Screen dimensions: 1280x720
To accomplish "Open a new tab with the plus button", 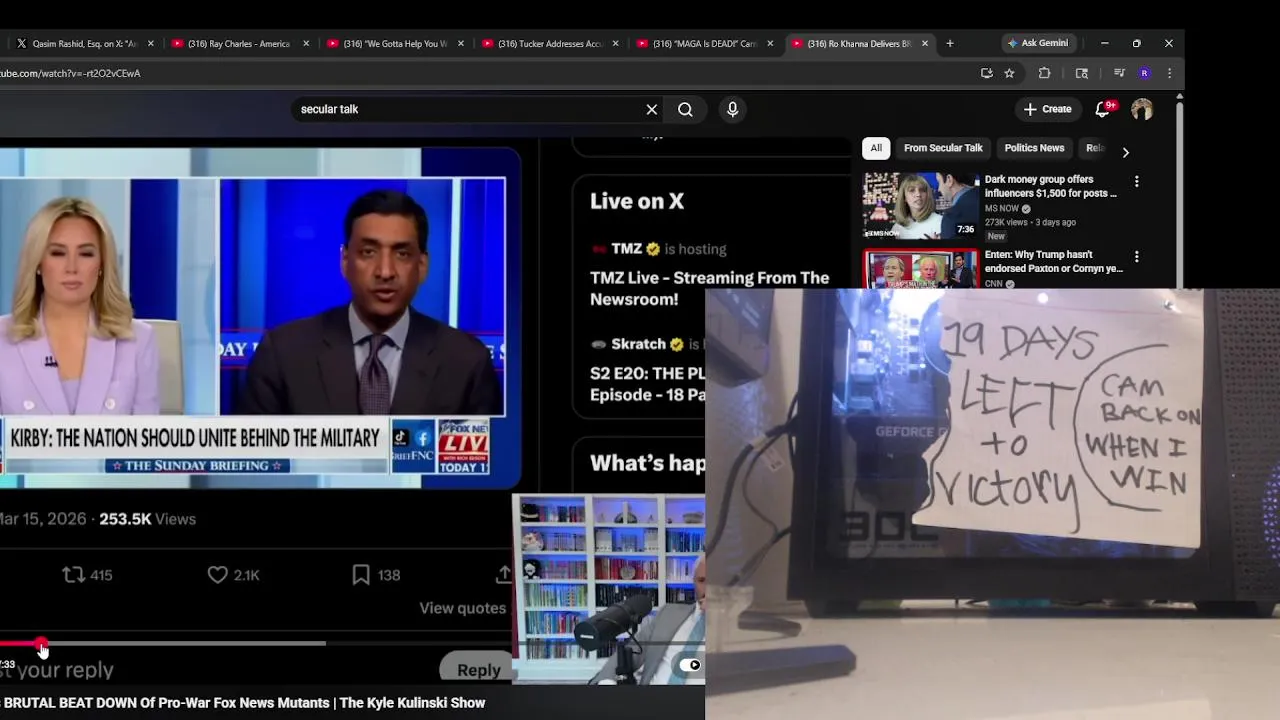I will tap(950, 43).
